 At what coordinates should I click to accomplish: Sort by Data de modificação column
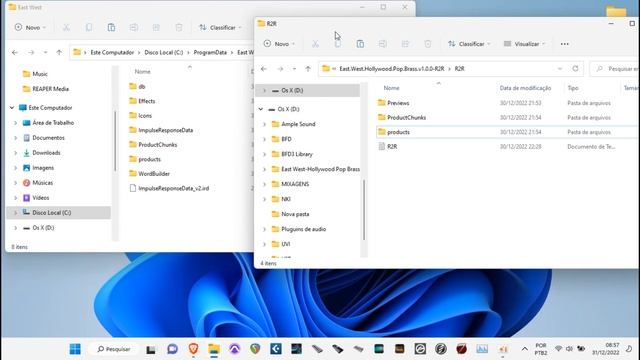[525, 88]
